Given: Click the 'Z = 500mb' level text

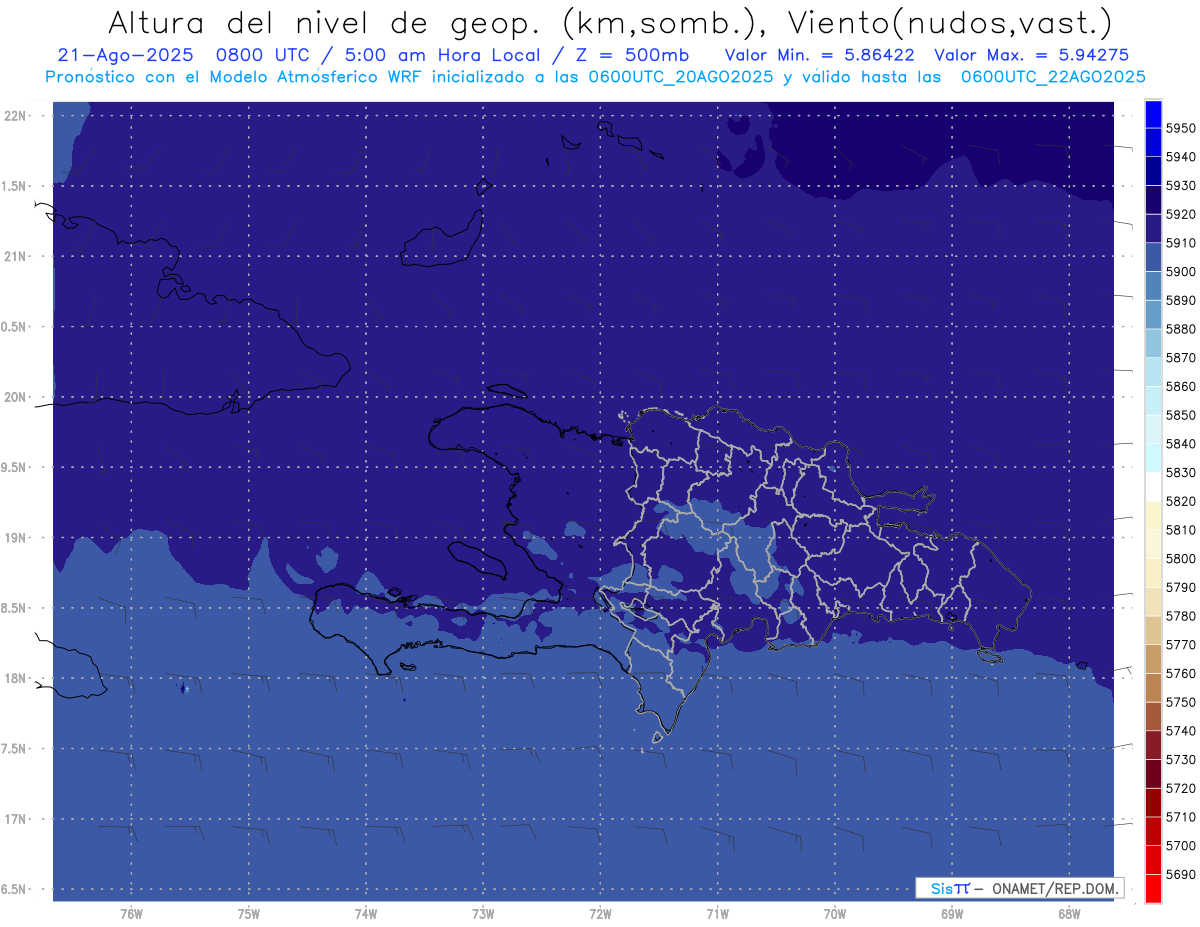Looking at the screenshot, I should click(x=632, y=55).
